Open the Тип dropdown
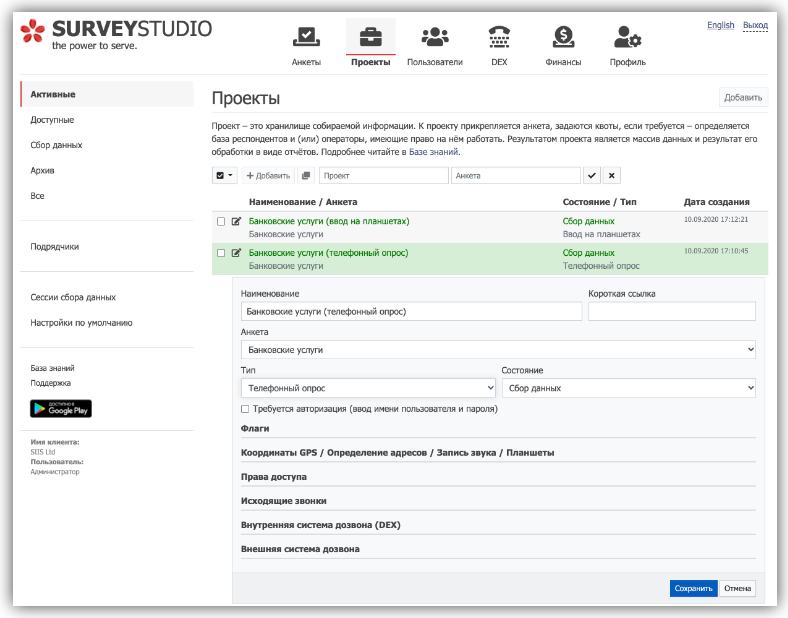Viewport: 788px width, 618px height. (369, 388)
